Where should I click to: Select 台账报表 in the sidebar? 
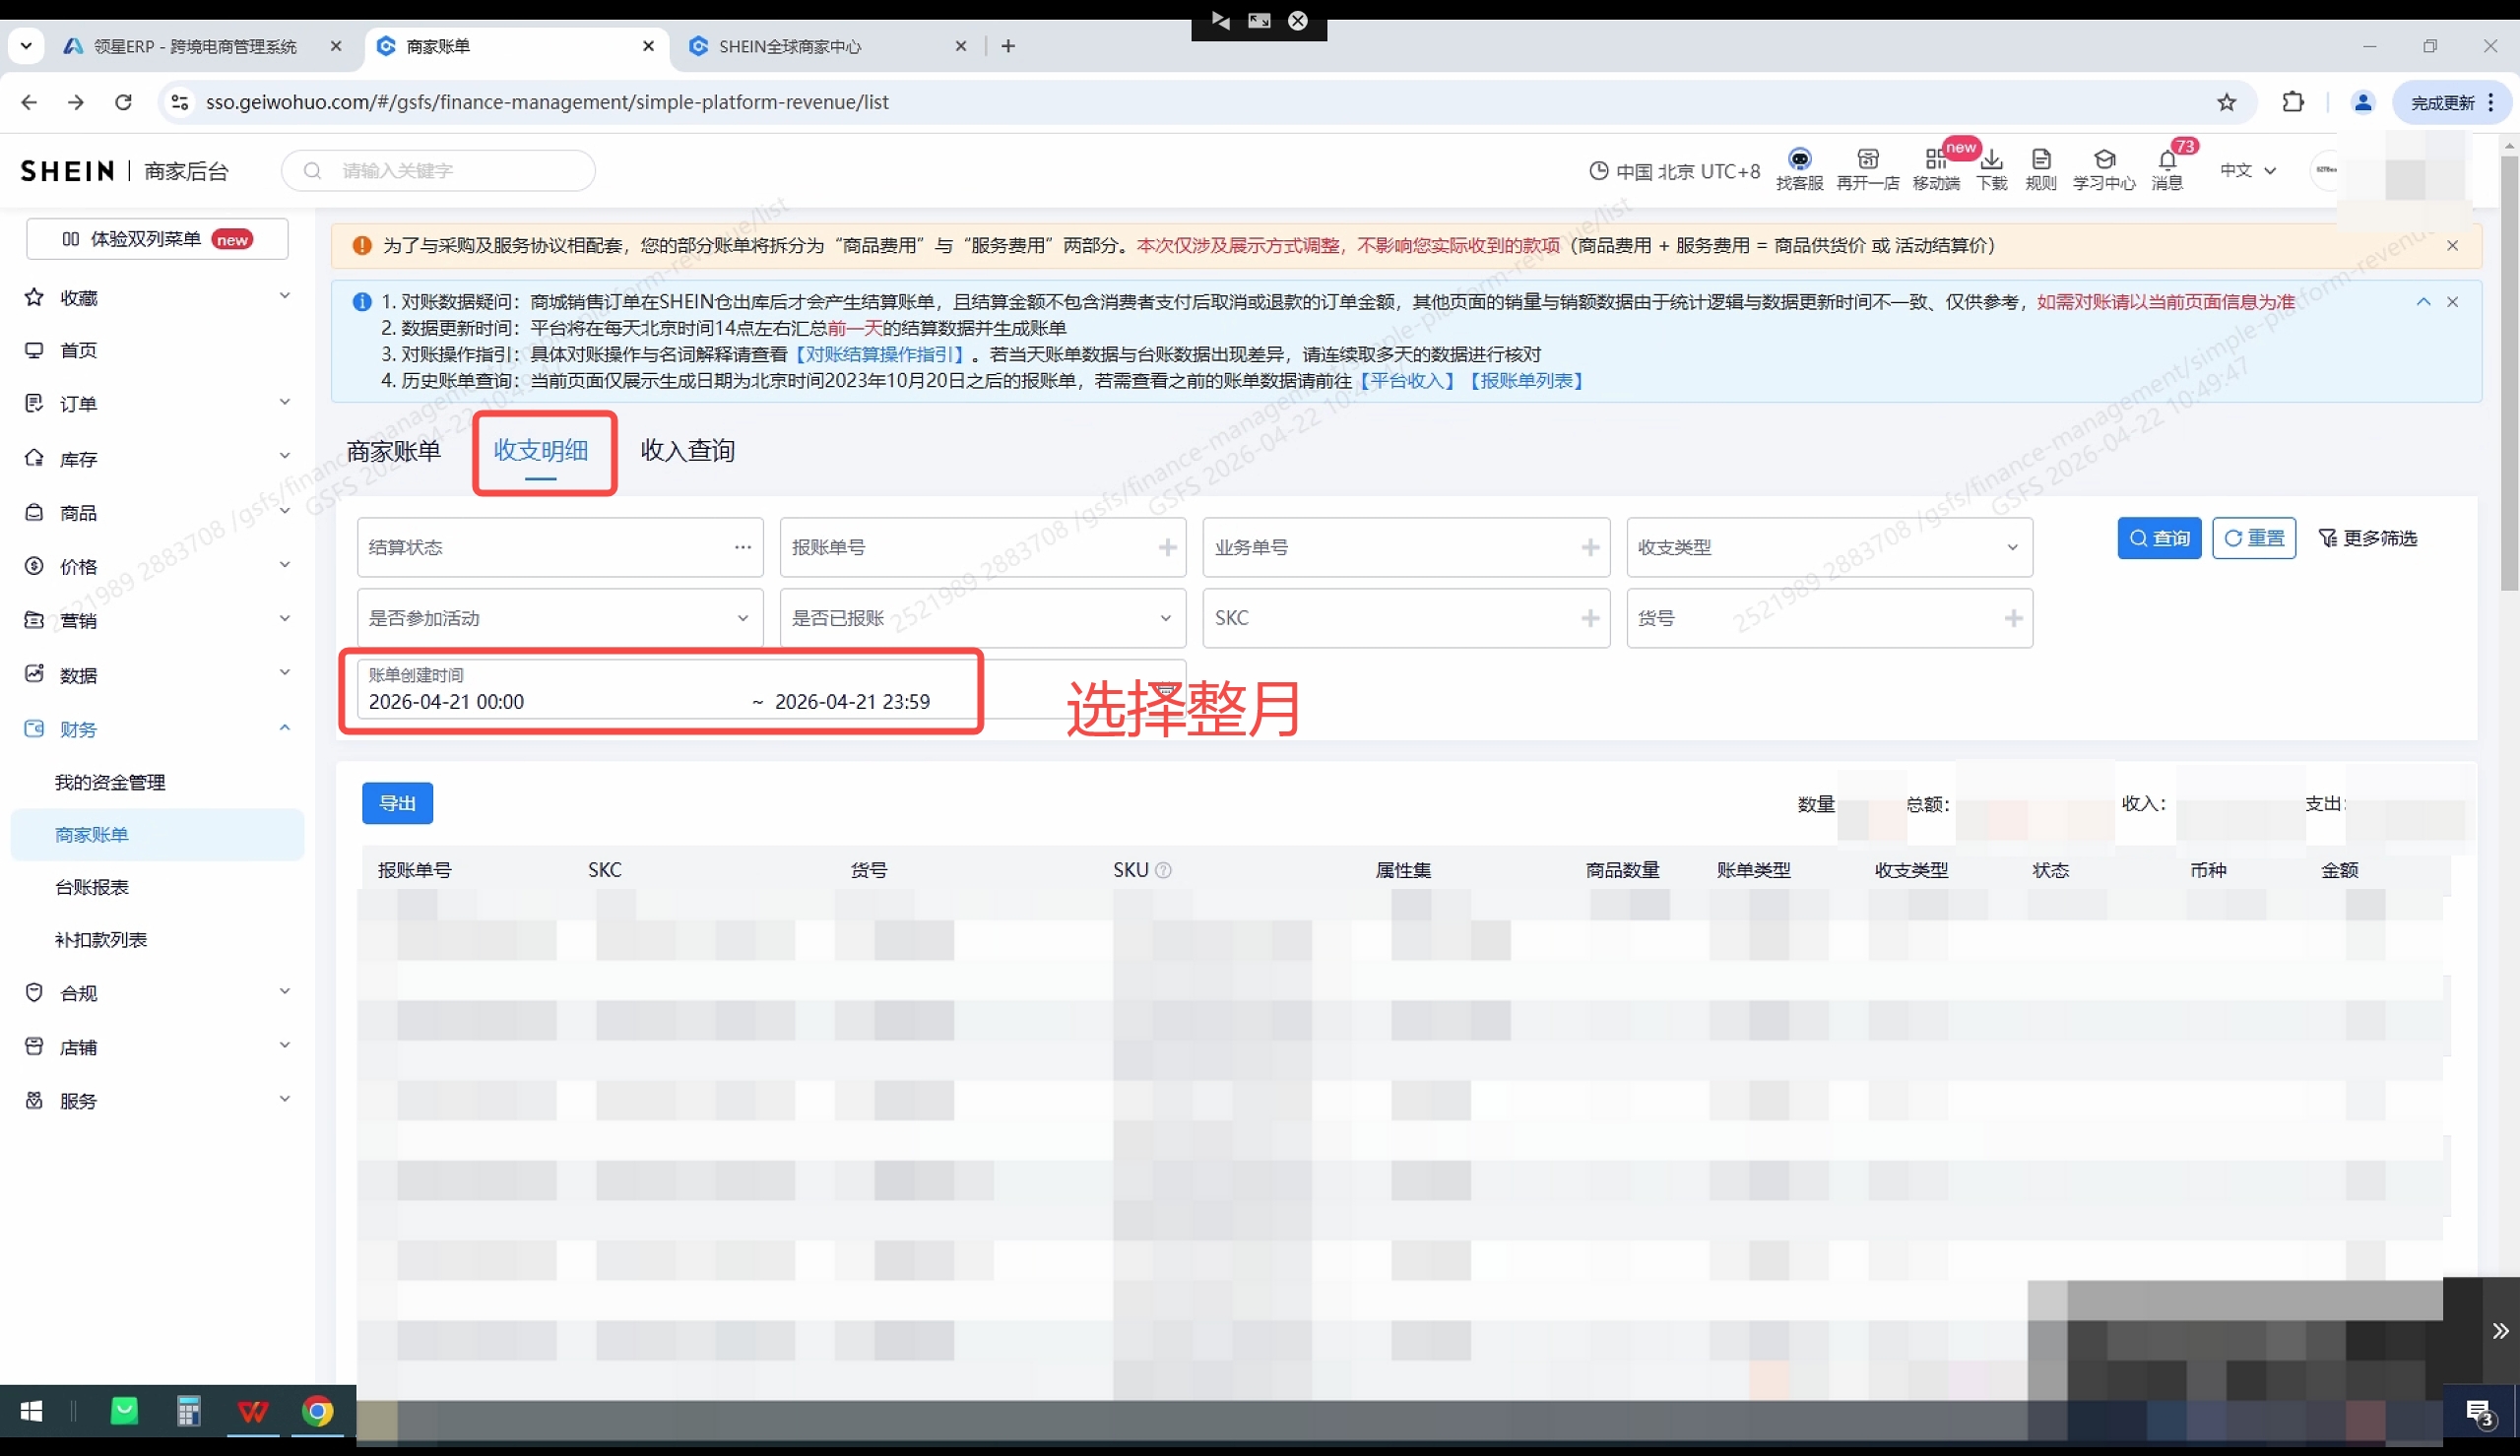pos(92,887)
